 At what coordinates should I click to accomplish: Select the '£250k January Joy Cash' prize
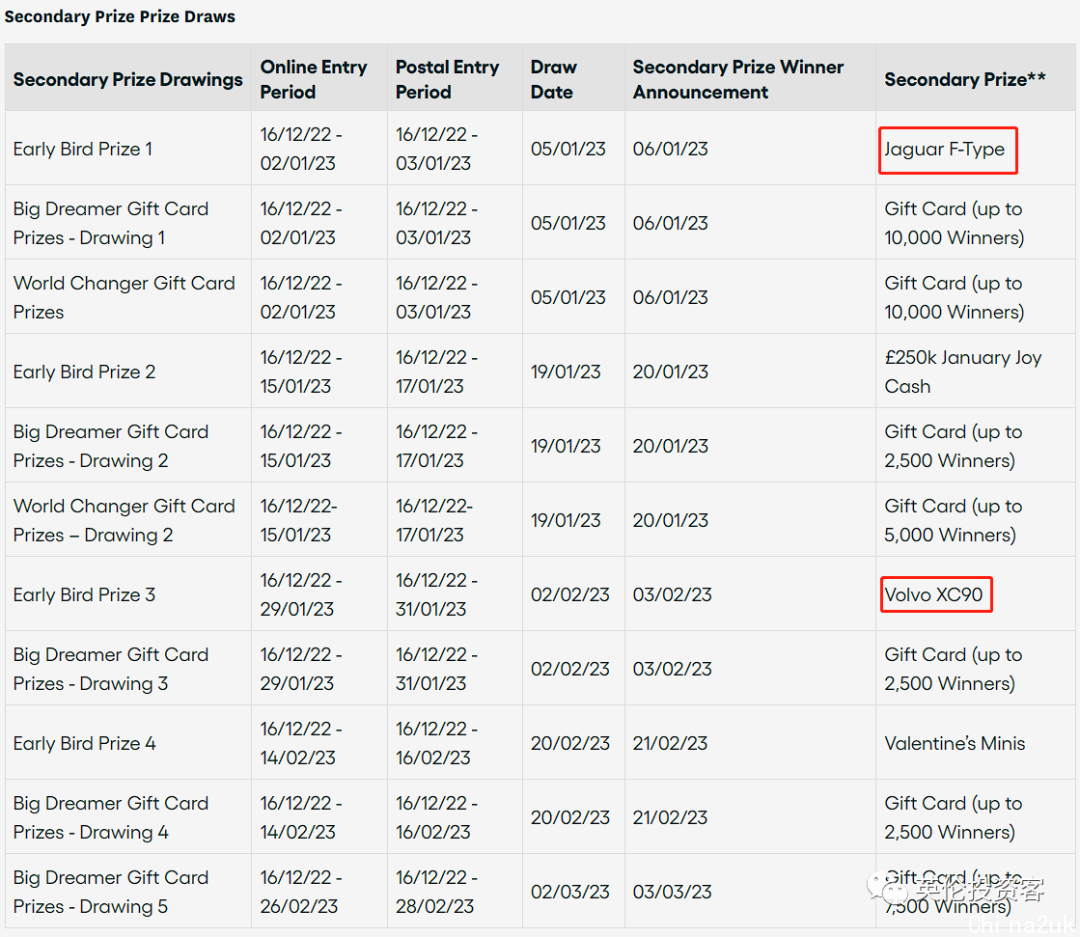coord(963,372)
